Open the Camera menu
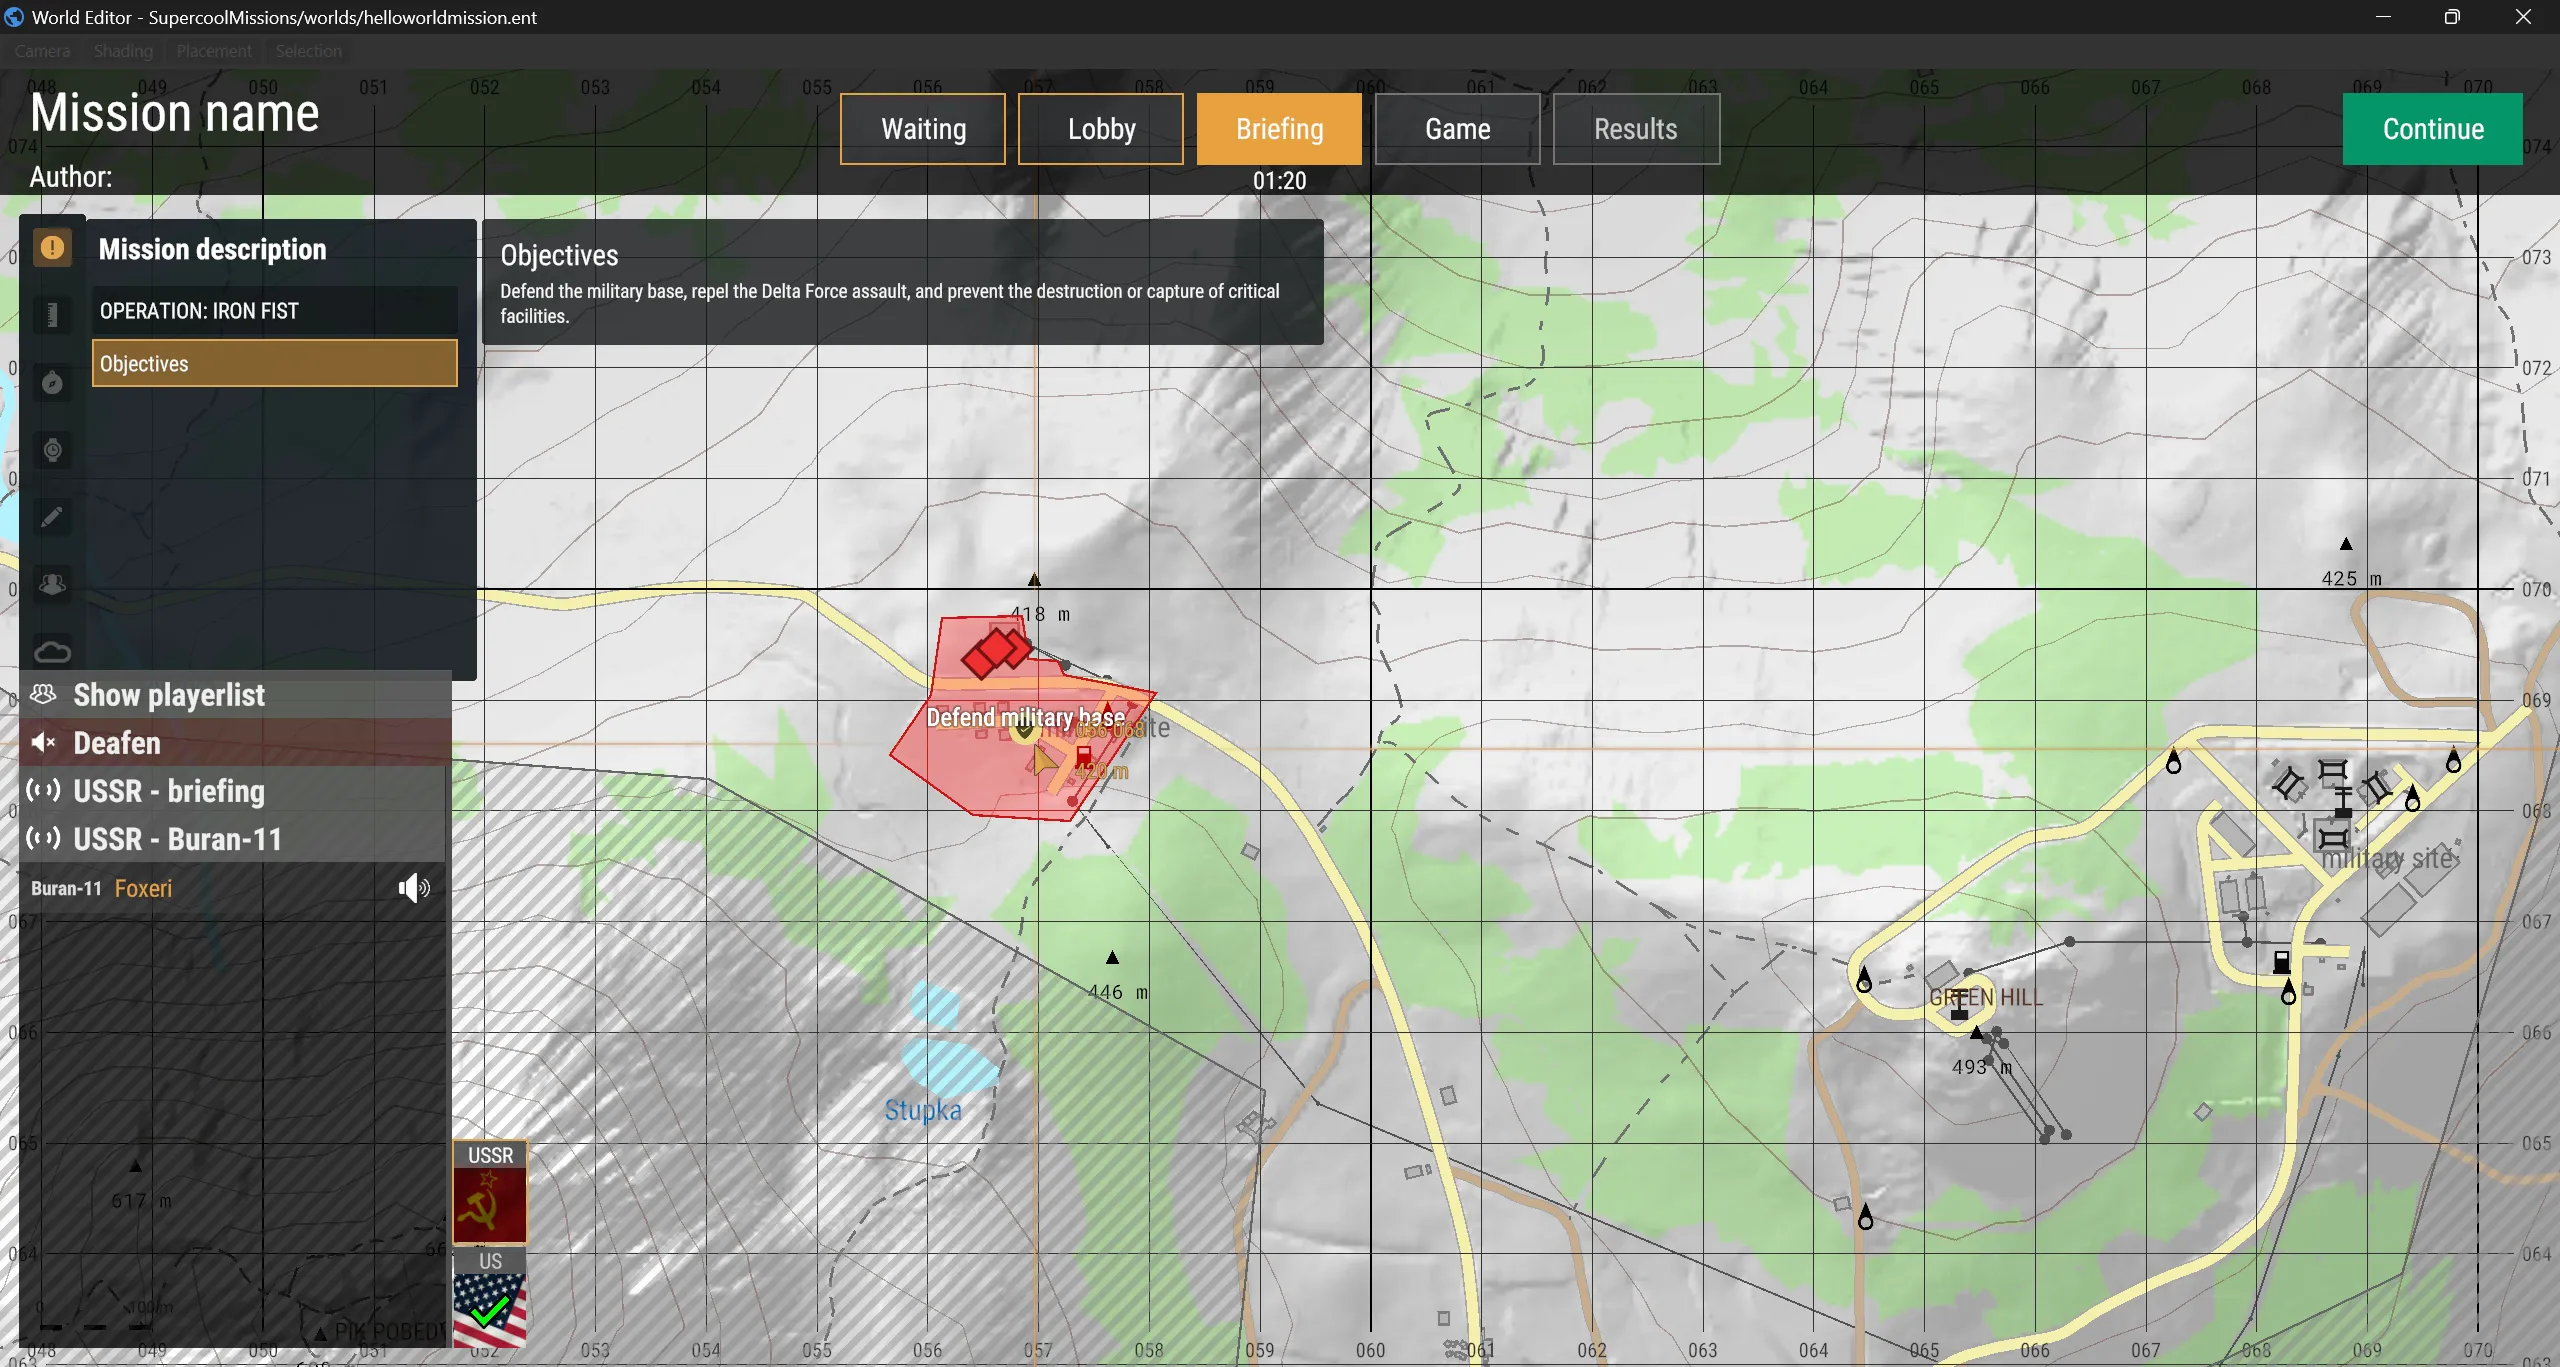Screen dimensions: 2560x1367 click(x=42, y=51)
